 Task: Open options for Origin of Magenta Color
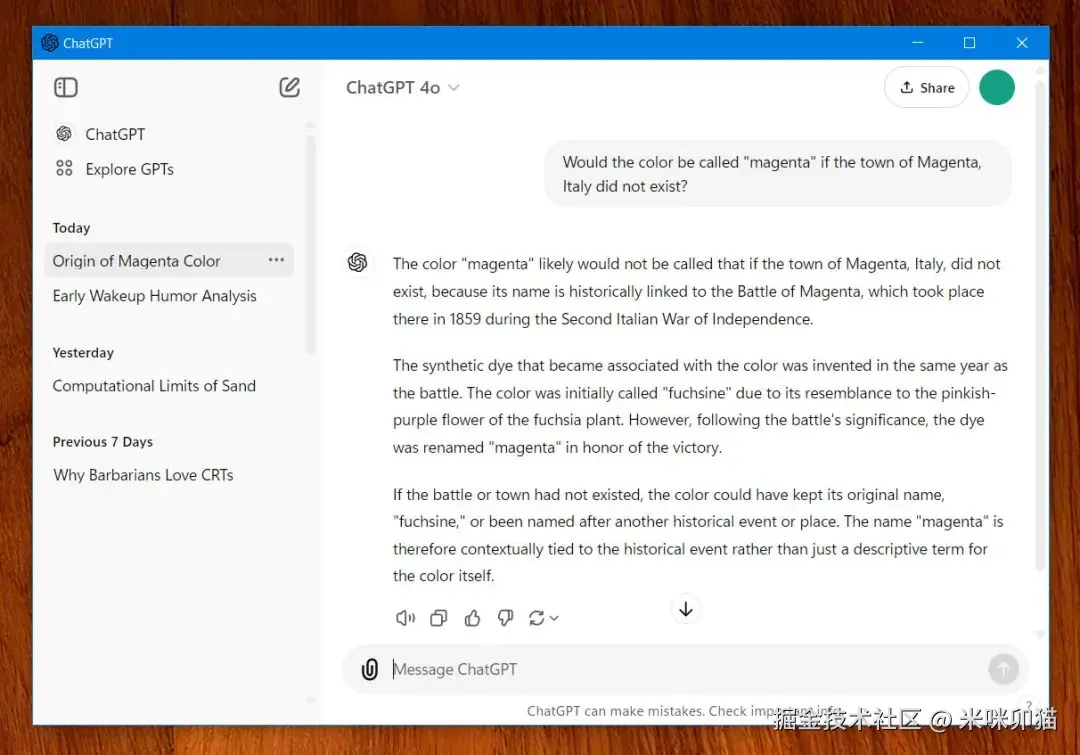point(276,260)
